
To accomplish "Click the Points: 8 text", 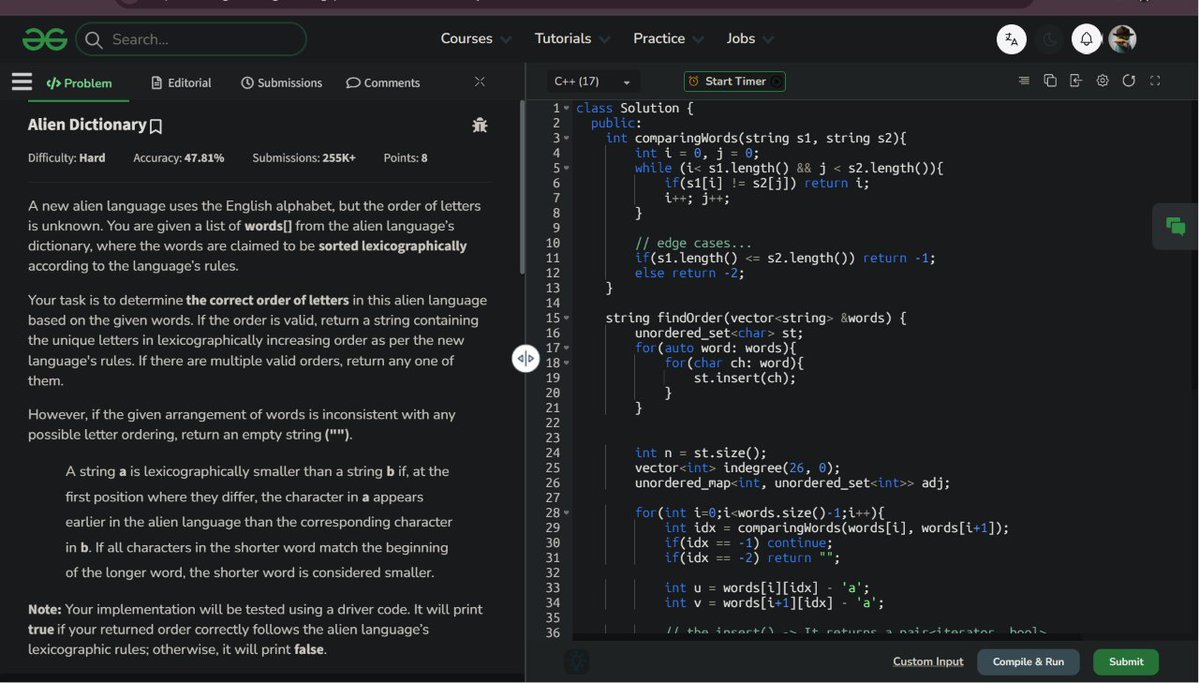I will coord(405,158).
